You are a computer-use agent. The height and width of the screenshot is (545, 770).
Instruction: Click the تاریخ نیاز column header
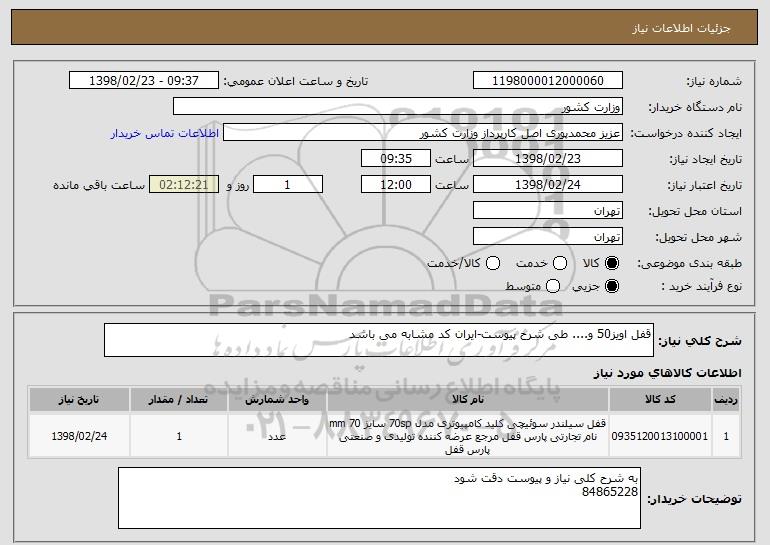tap(79, 400)
